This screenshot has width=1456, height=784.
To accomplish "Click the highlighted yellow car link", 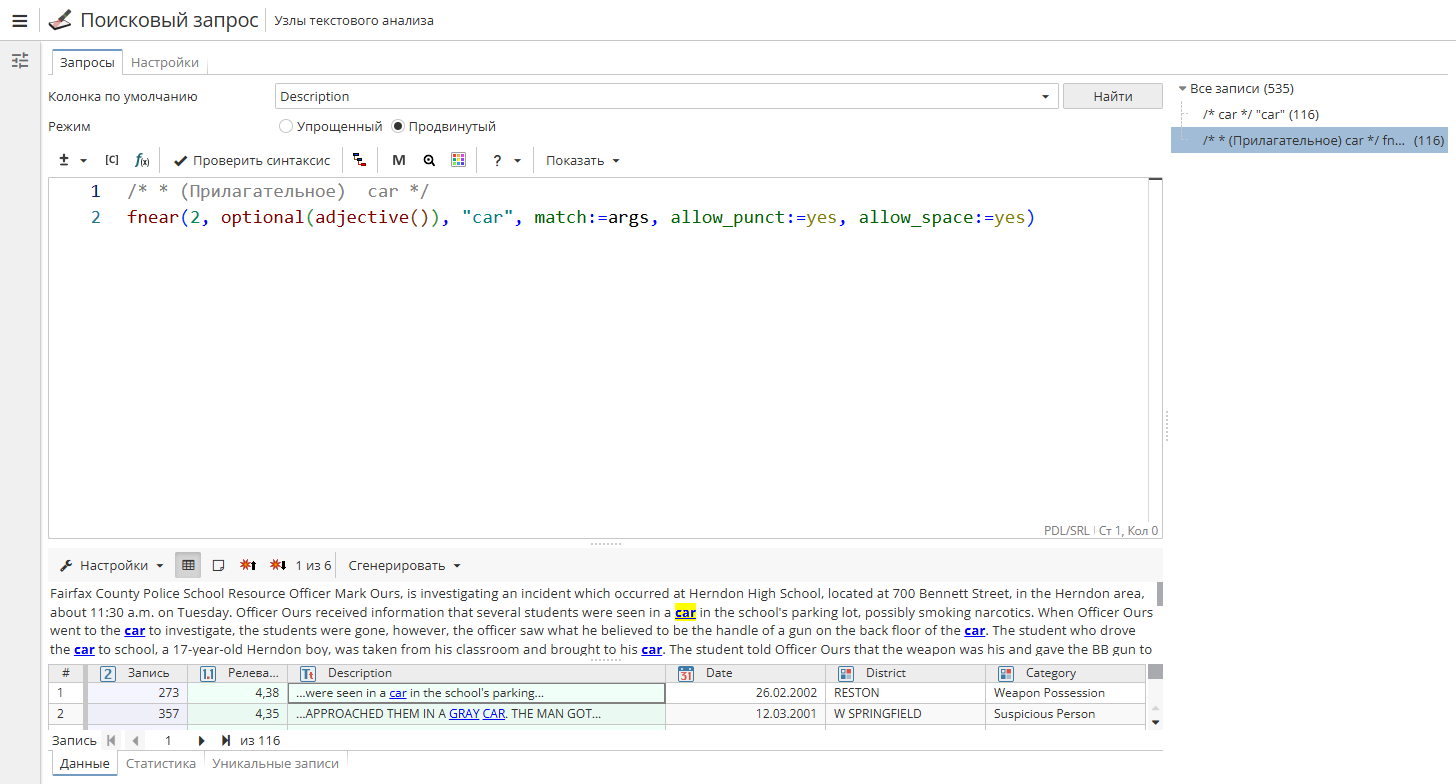I will (685, 612).
